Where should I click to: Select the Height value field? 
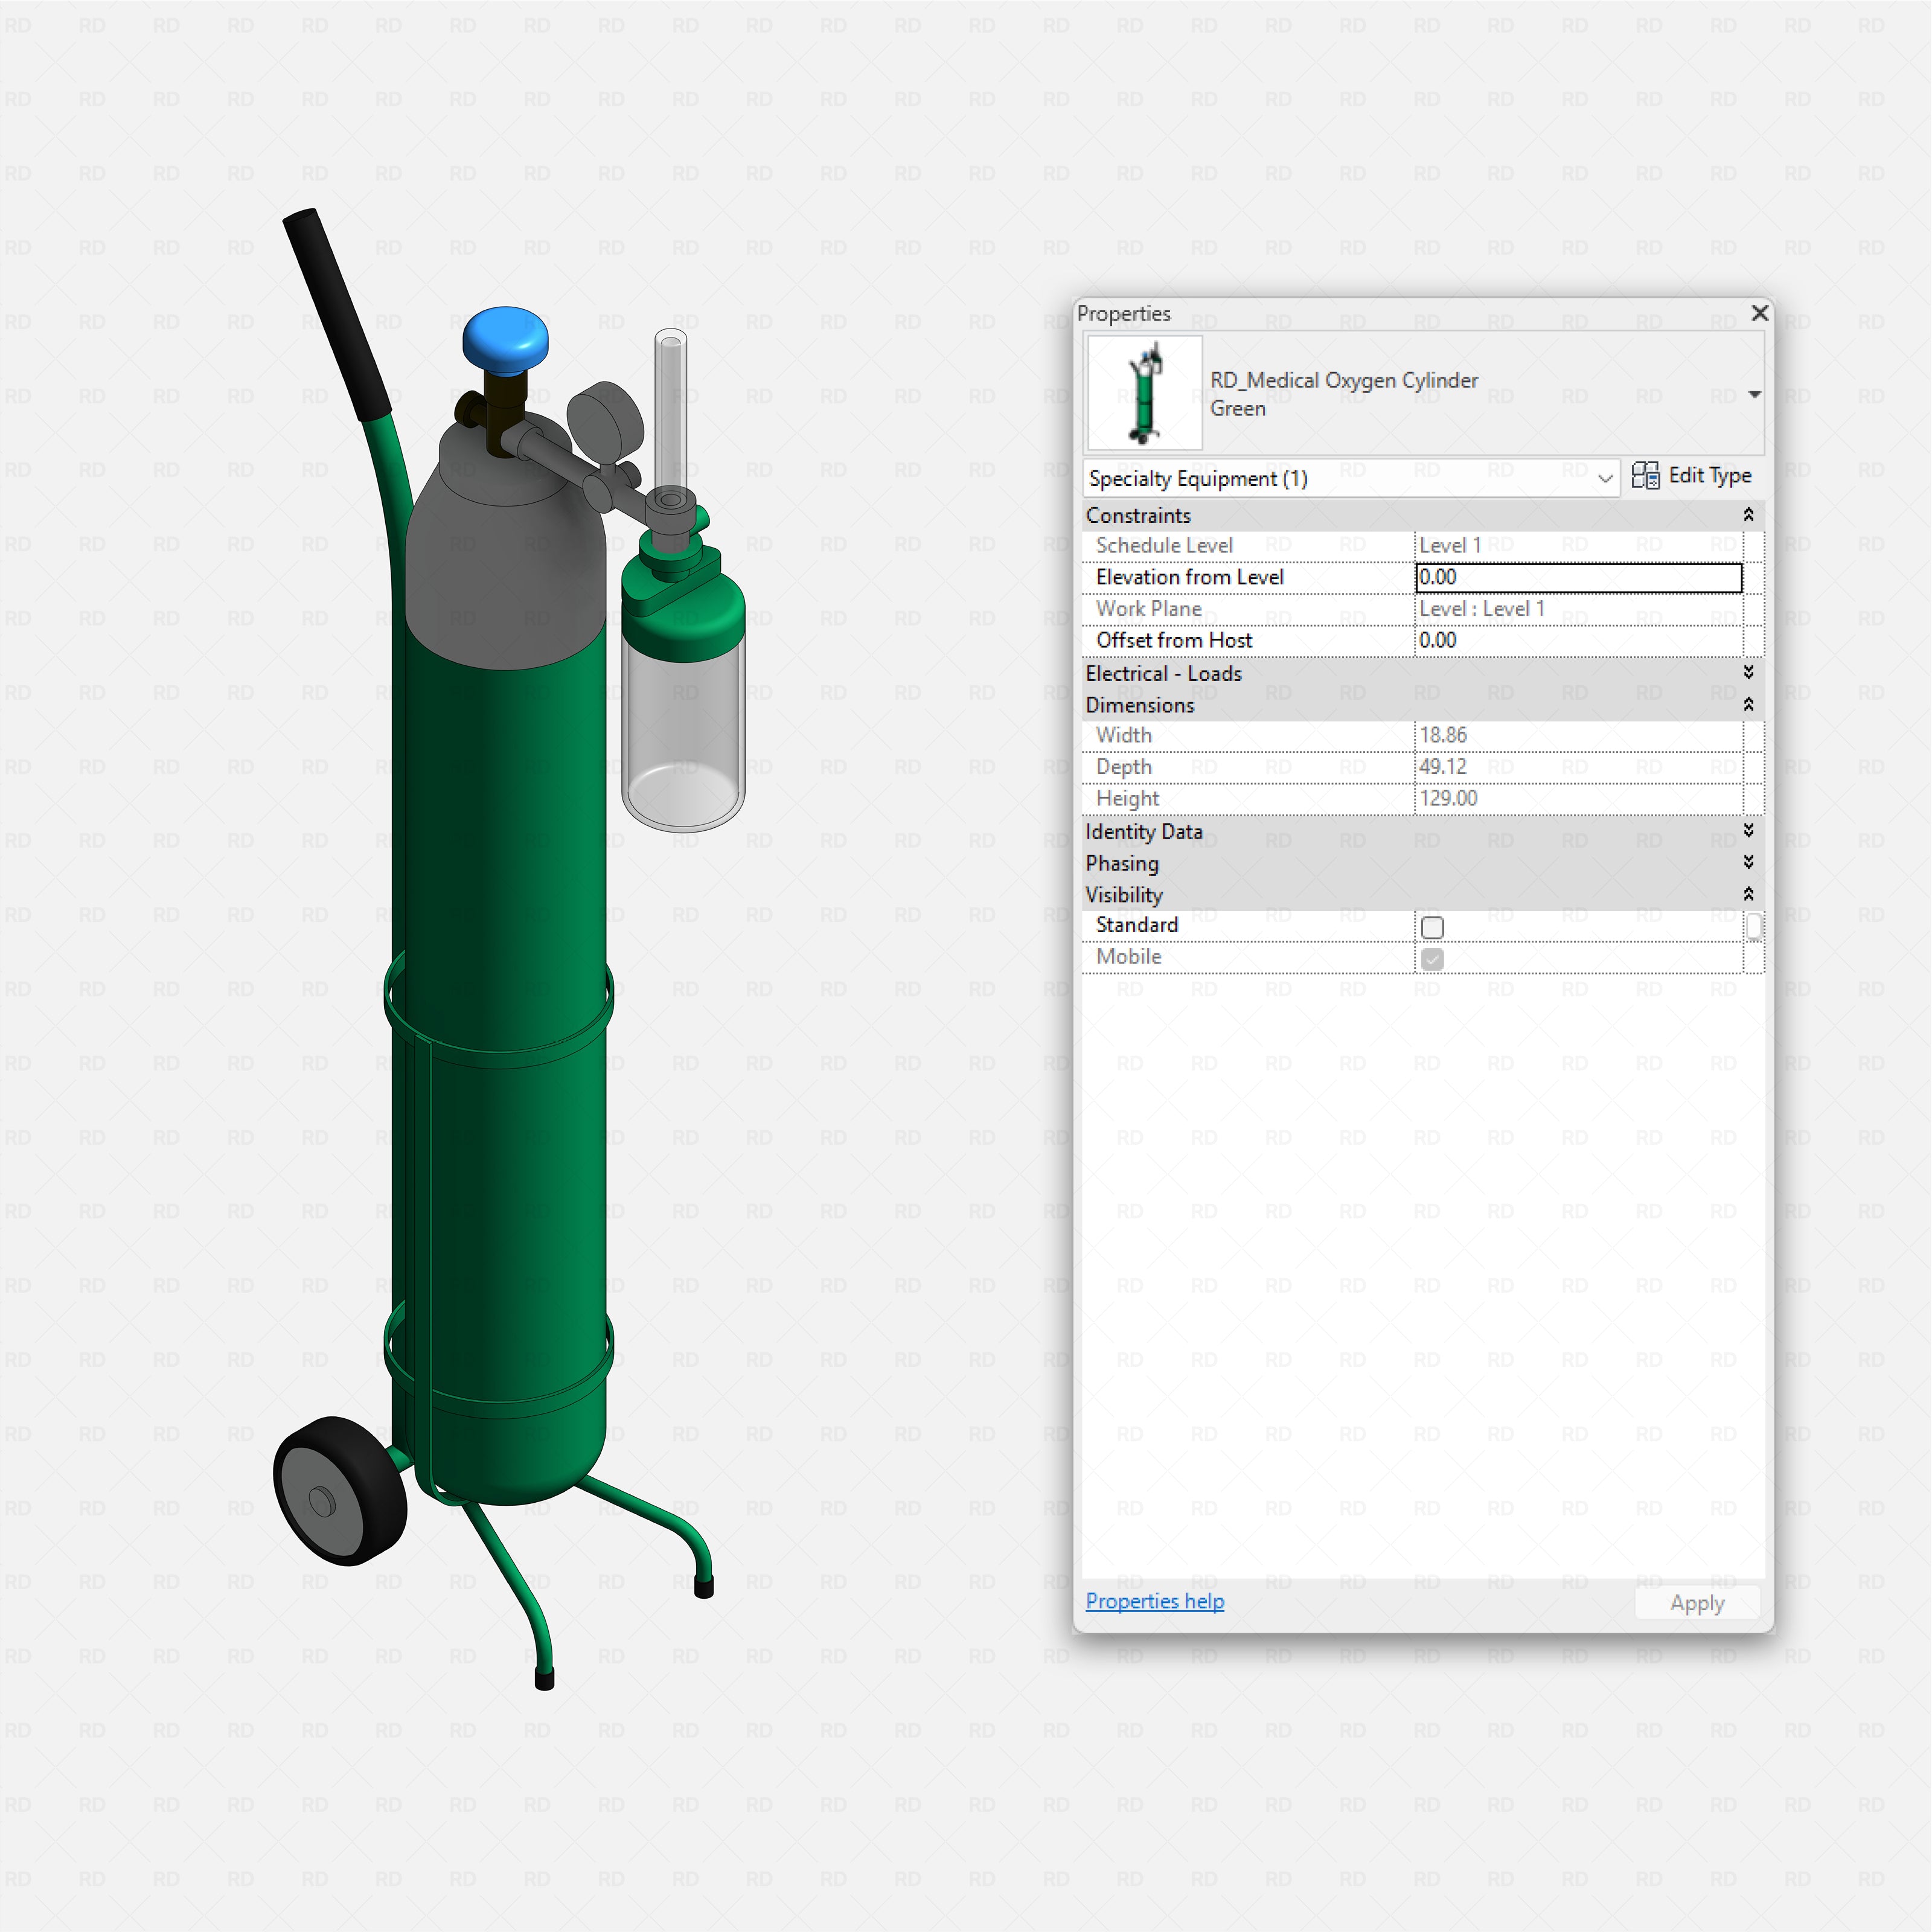(1578, 798)
